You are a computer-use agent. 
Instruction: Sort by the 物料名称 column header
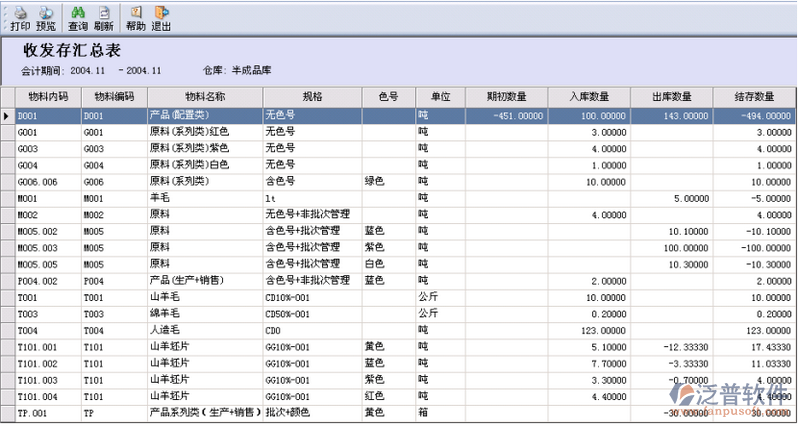pos(205,98)
